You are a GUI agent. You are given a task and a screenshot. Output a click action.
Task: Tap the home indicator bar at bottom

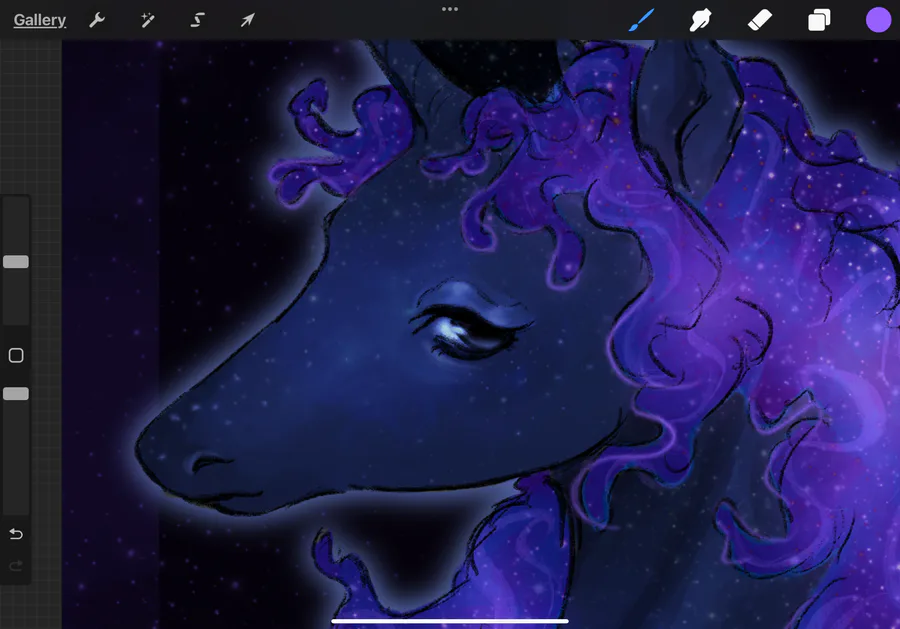pyautogui.click(x=450, y=621)
